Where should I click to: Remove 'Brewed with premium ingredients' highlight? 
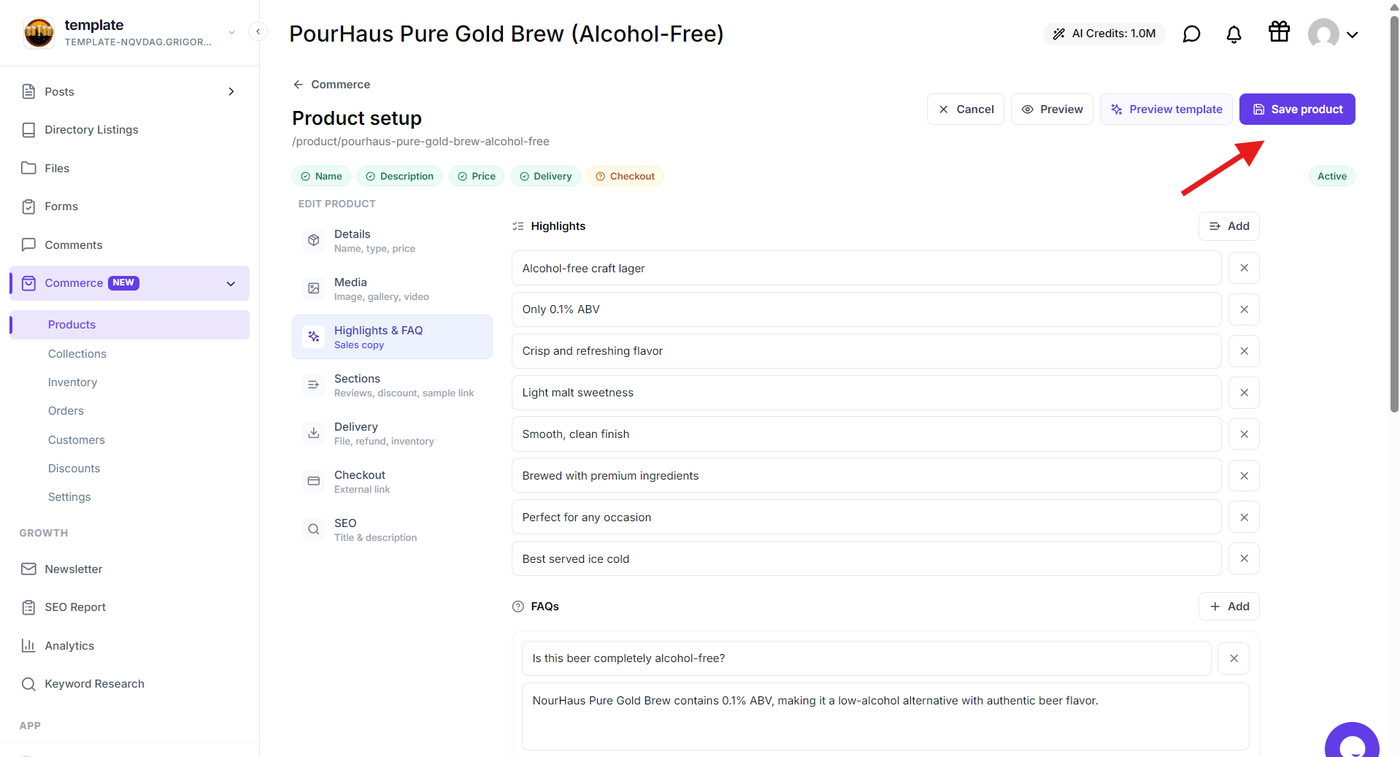point(1244,476)
